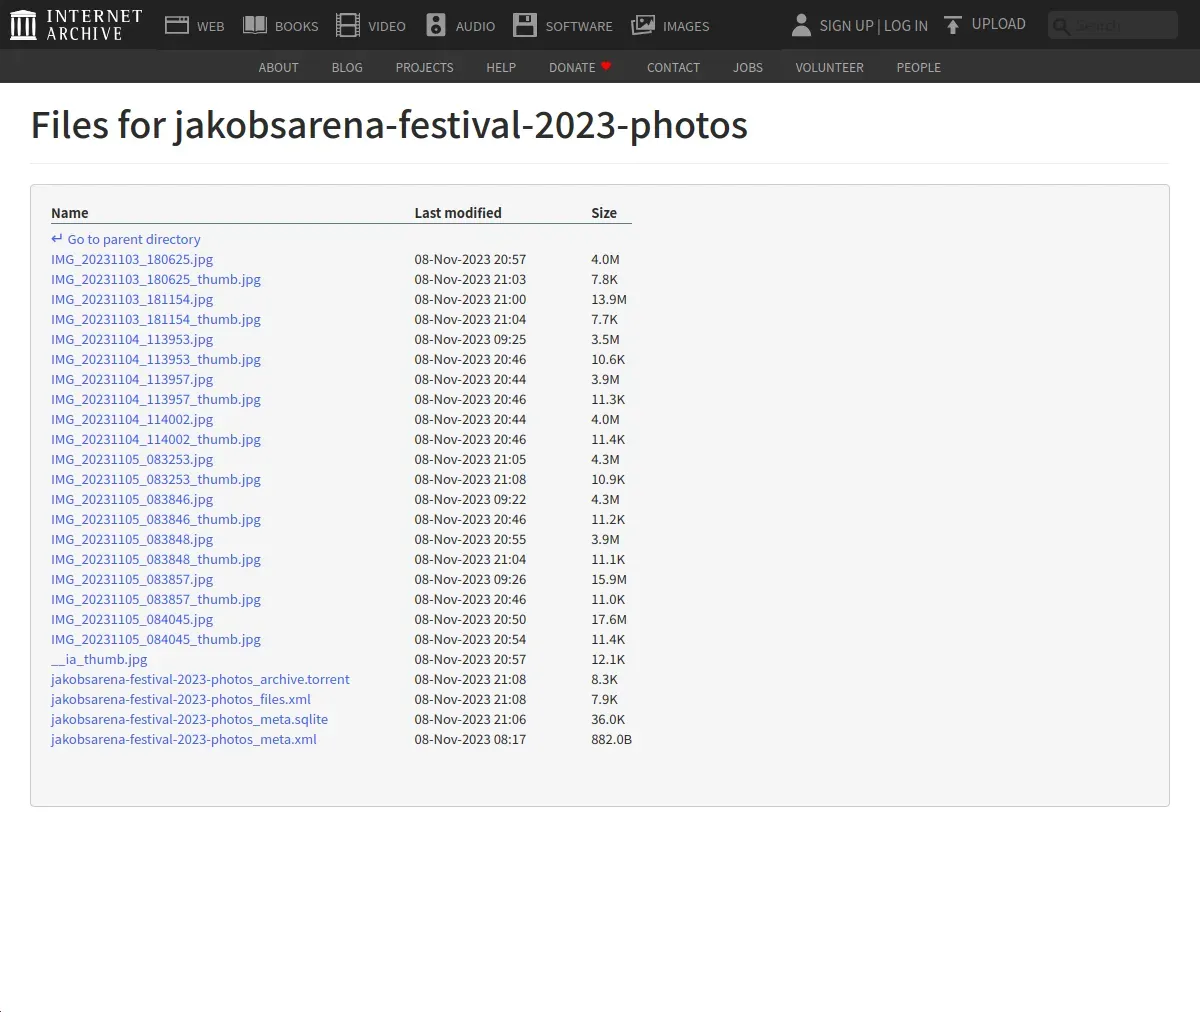Click the Internet Archive logo

tap(76, 25)
